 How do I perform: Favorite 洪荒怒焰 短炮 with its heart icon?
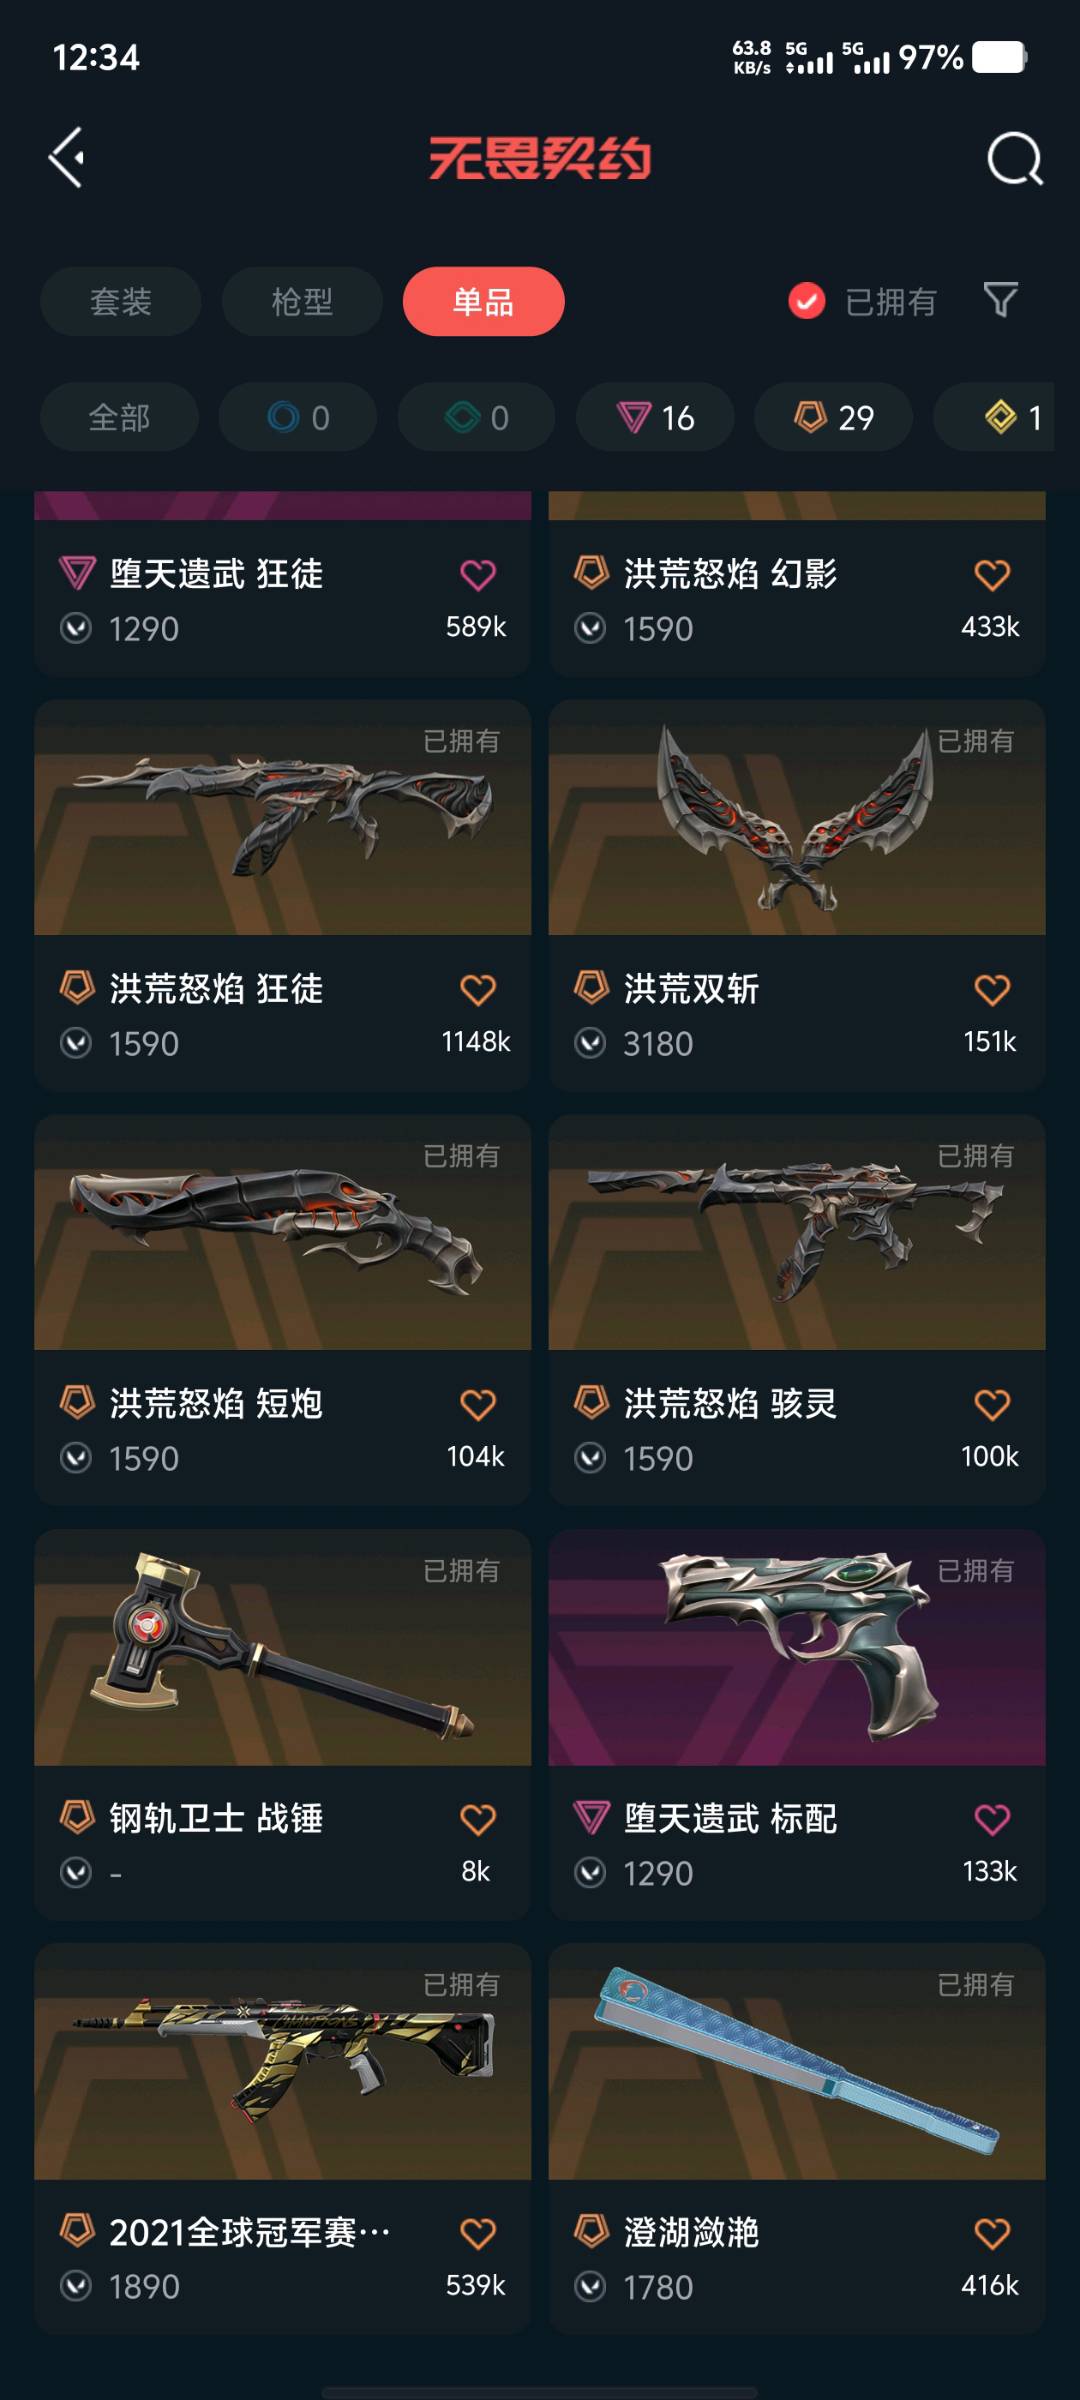point(478,1404)
